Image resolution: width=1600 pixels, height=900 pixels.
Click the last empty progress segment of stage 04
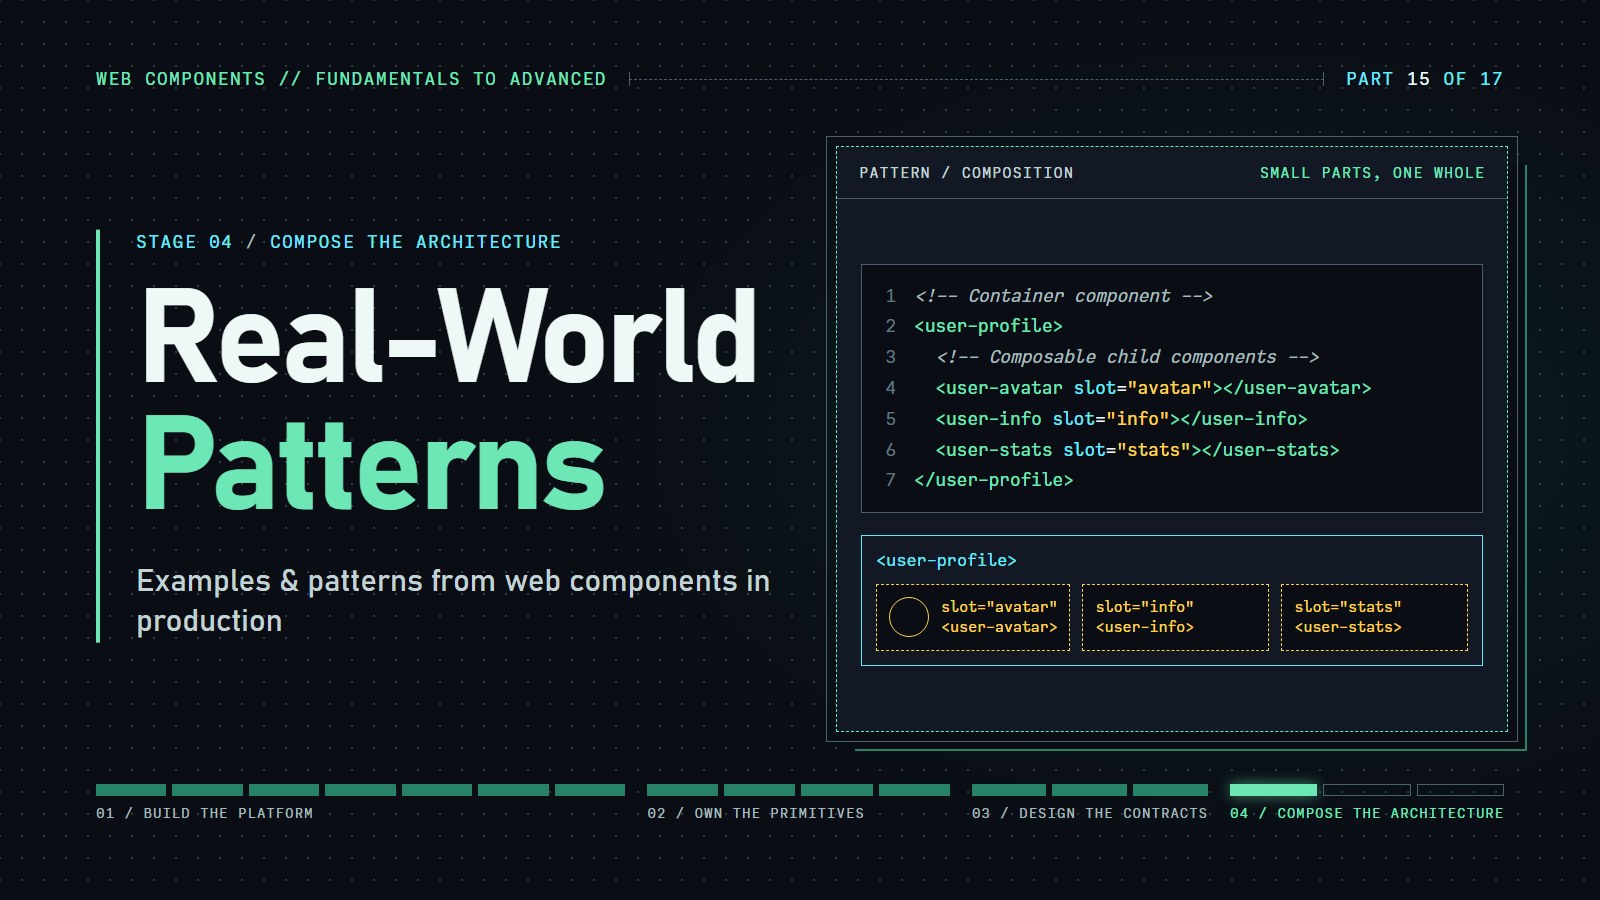[x=1460, y=790]
